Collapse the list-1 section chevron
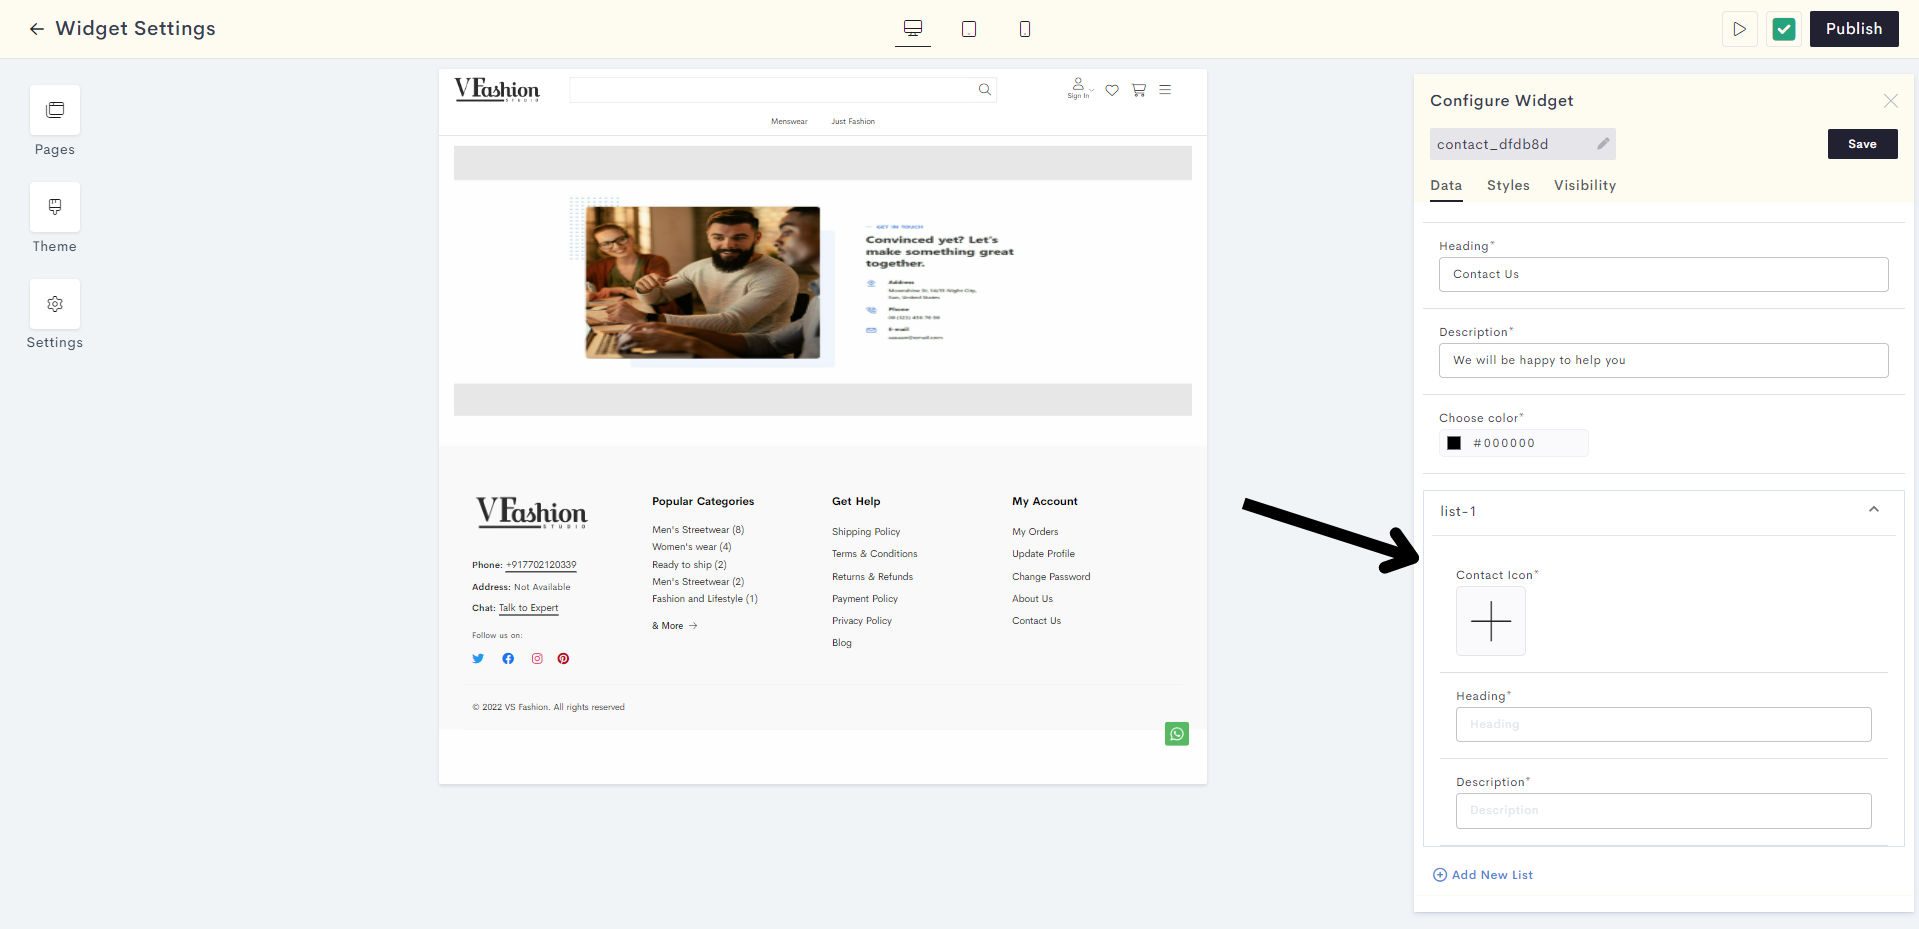Screen dimensions: 1919x929 coord(1874,510)
